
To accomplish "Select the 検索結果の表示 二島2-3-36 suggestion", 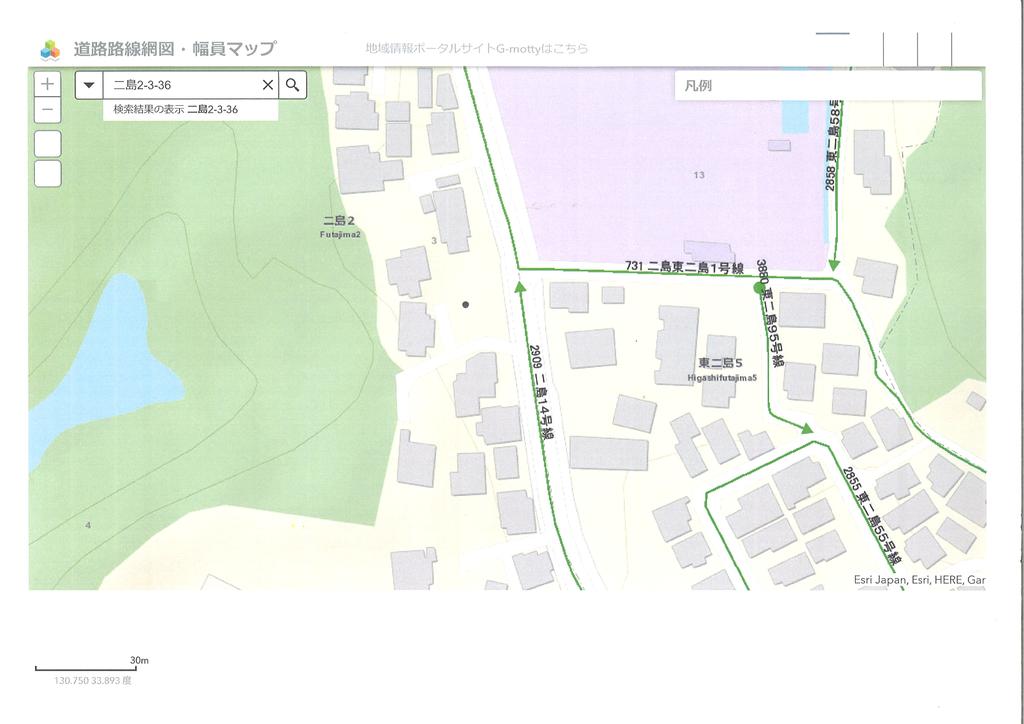I will [176, 110].
